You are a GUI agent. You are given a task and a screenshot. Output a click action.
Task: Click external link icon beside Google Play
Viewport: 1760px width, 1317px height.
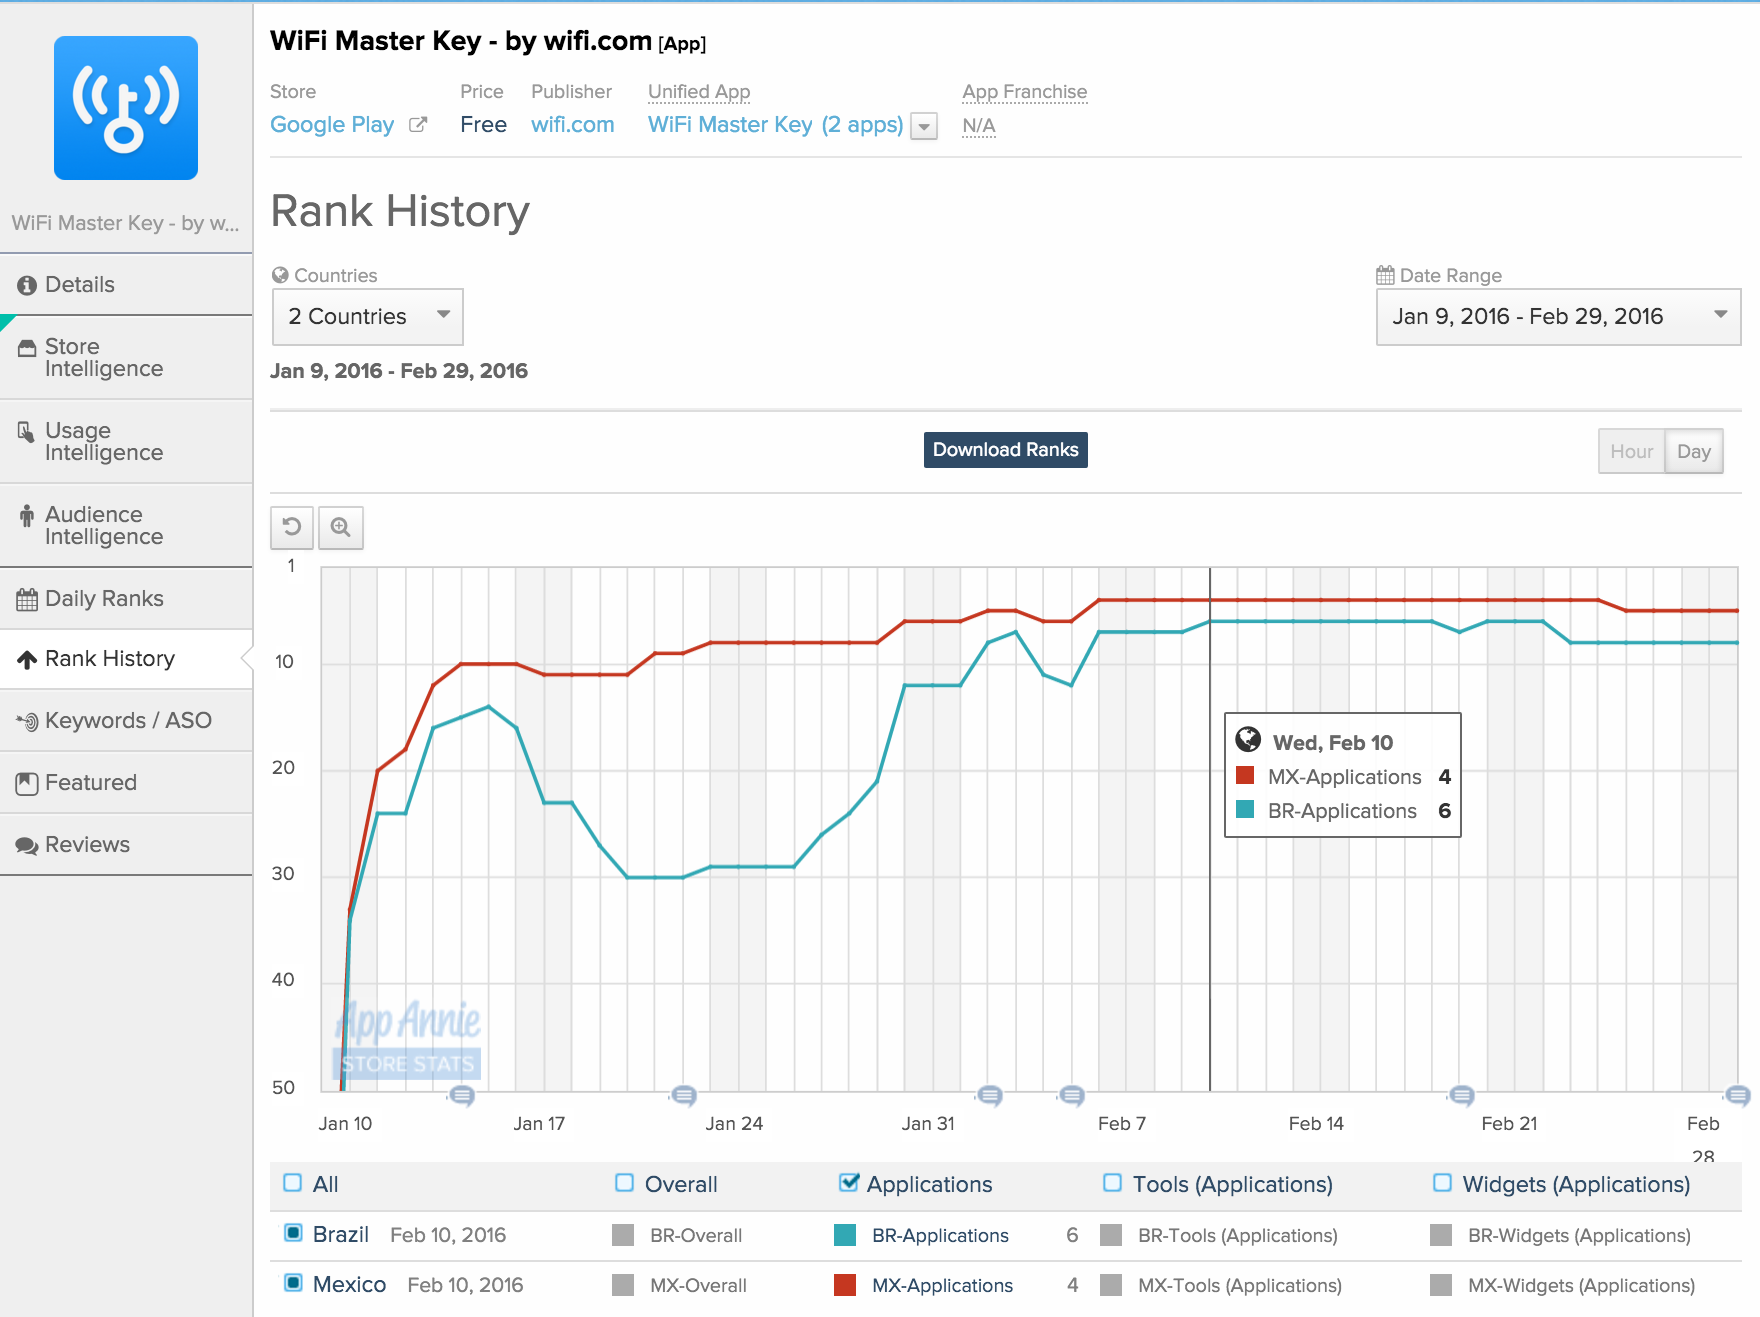[419, 125]
